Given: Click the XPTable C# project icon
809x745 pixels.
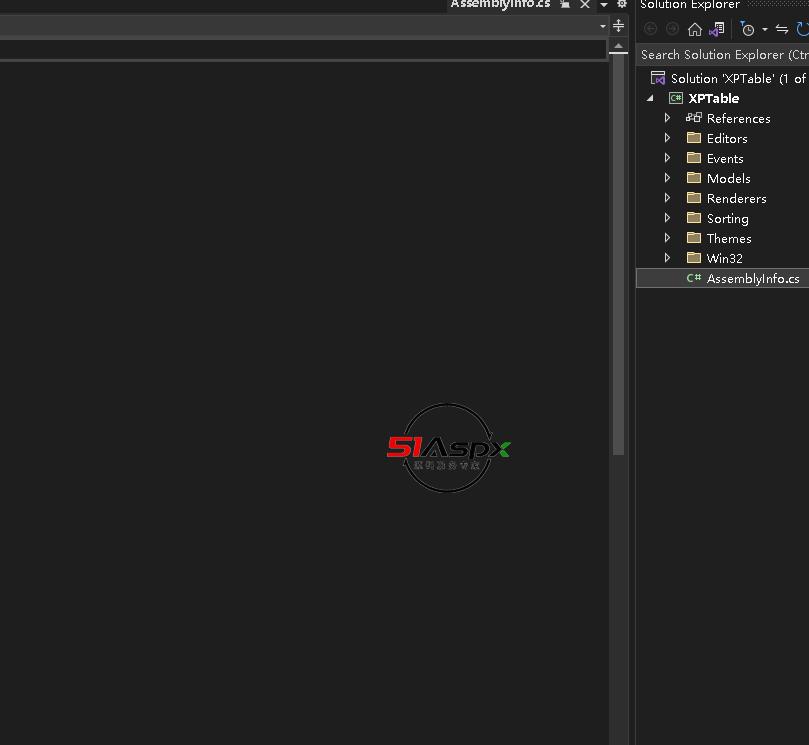Looking at the screenshot, I should pyautogui.click(x=676, y=98).
